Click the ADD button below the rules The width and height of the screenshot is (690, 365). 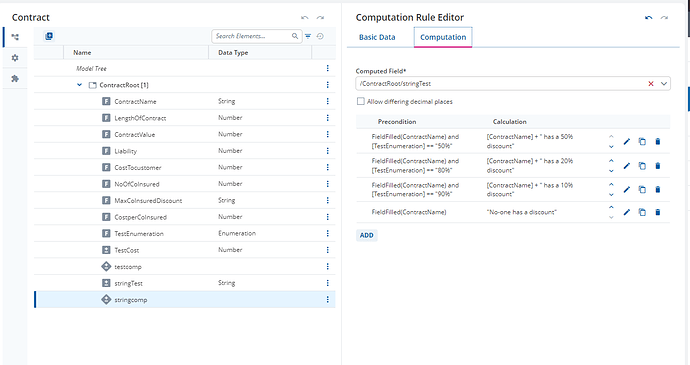click(367, 235)
